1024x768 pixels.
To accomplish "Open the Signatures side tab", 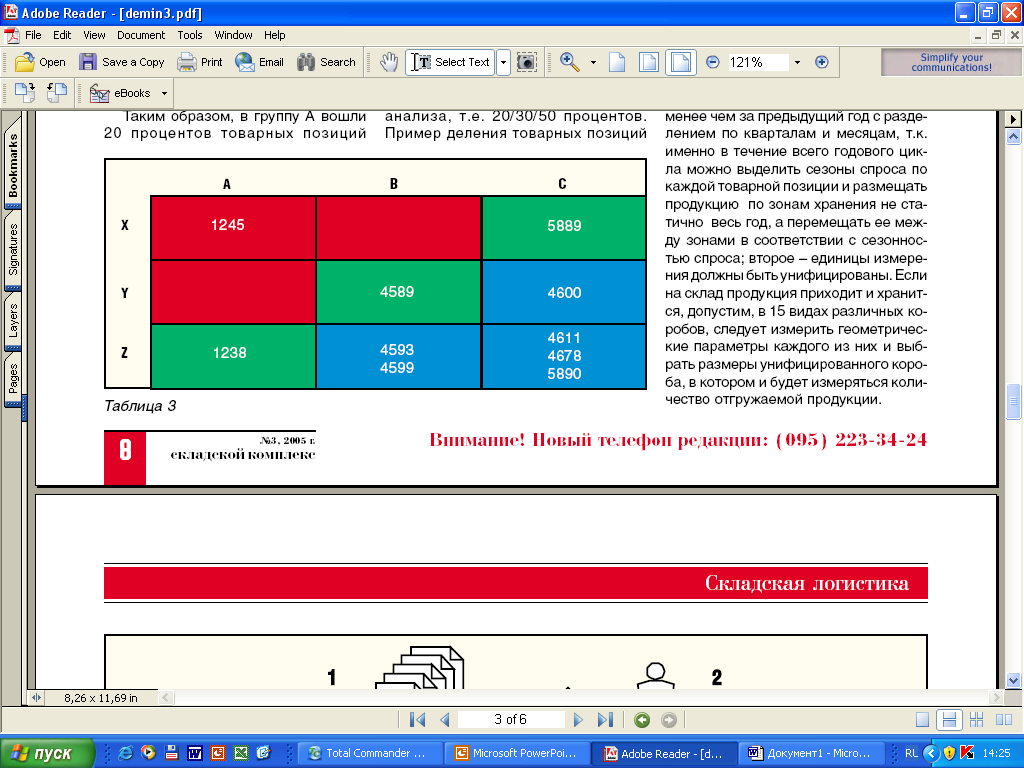I will [12, 250].
